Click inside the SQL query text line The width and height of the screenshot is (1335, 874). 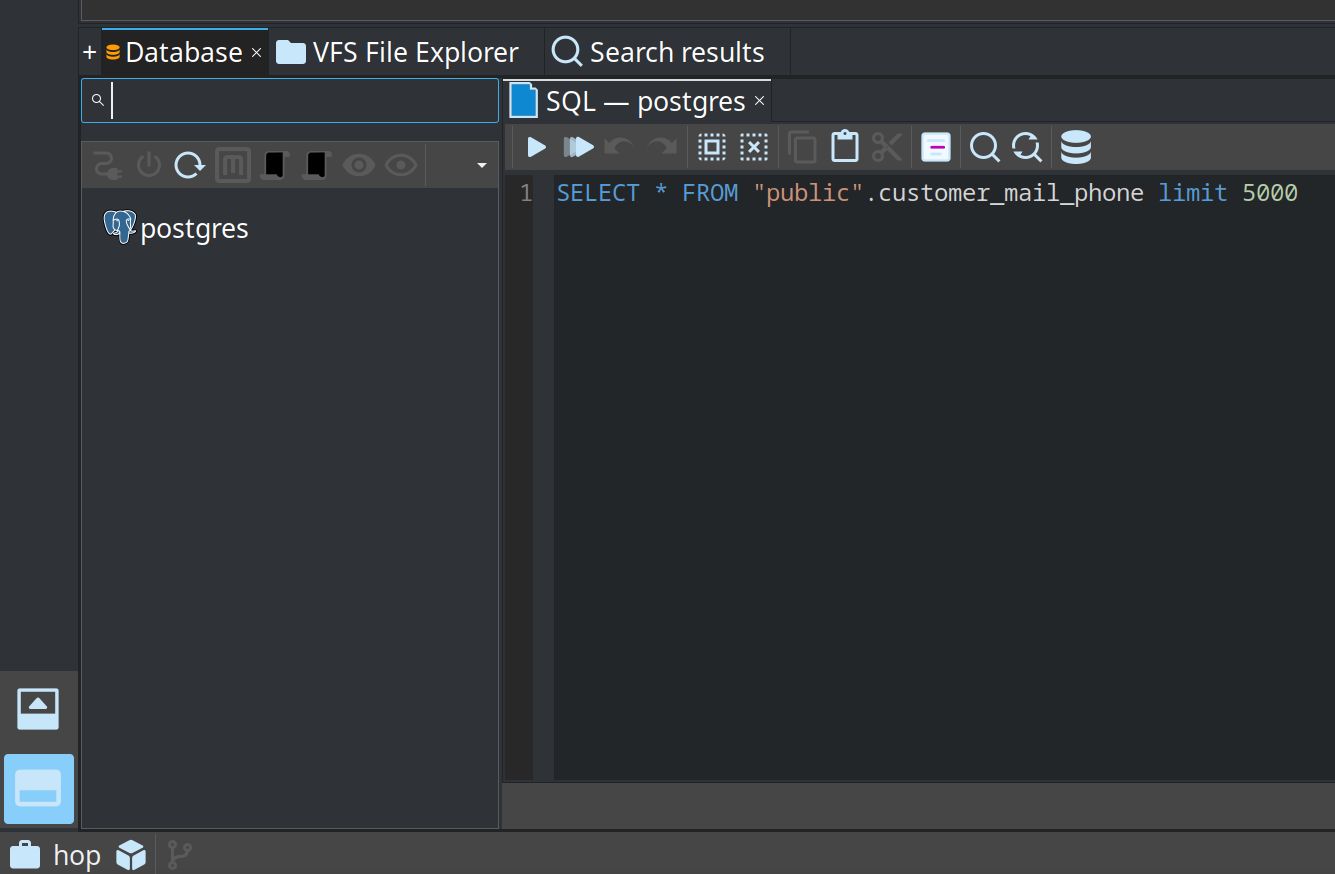(x=927, y=193)
